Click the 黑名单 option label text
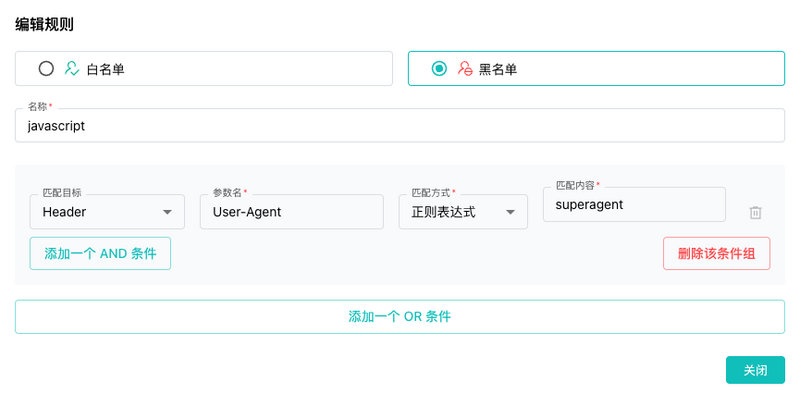 pos(498,69)
